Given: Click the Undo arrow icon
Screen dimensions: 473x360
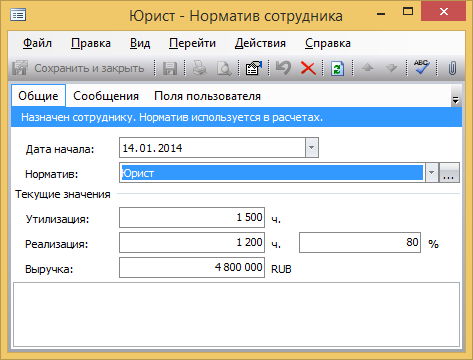Looking at the screenshot, I should tap(283, 68).
